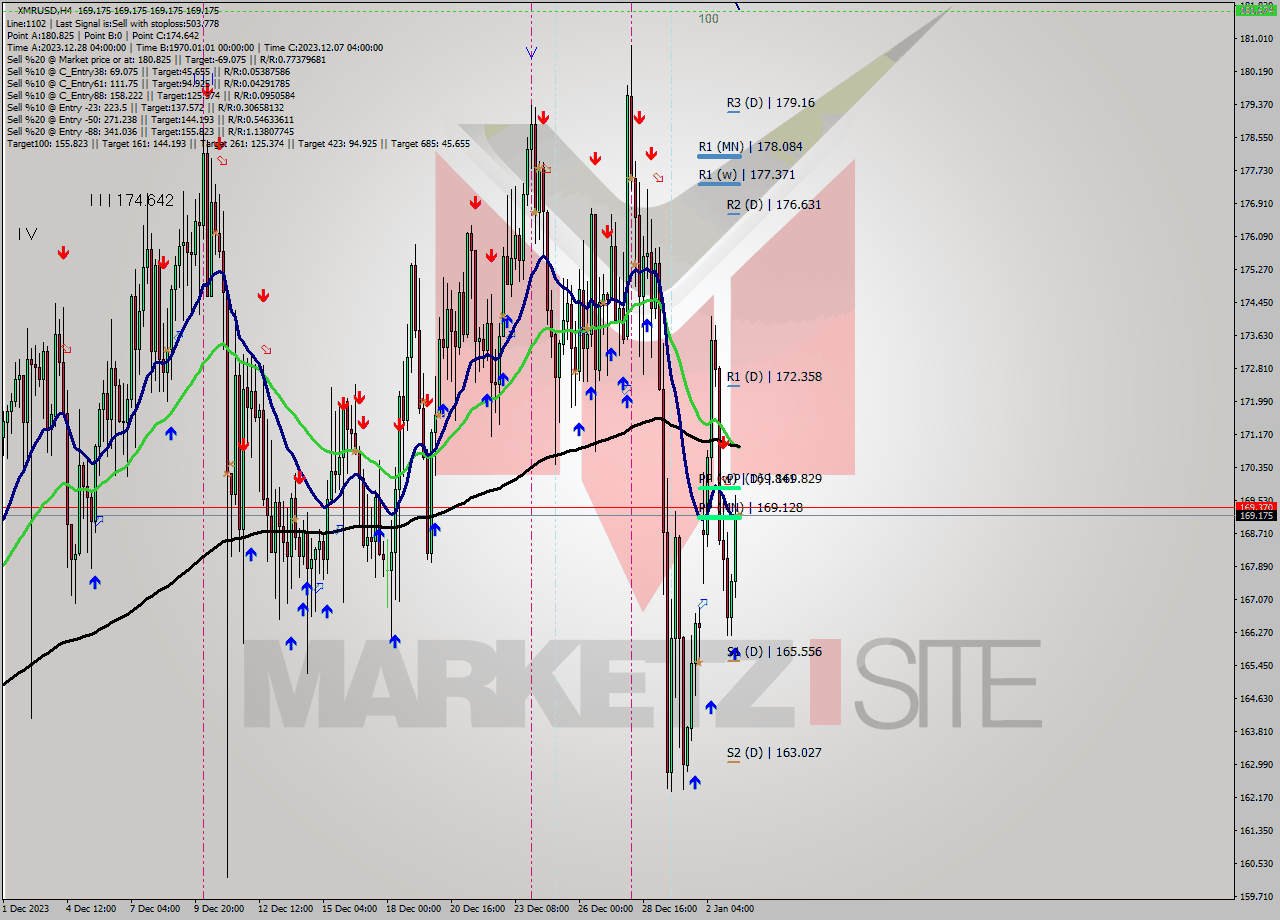Screen dimensions: 1280x920
Task: Select 165.450 on the price axis
Action: tap(1255, 665)
